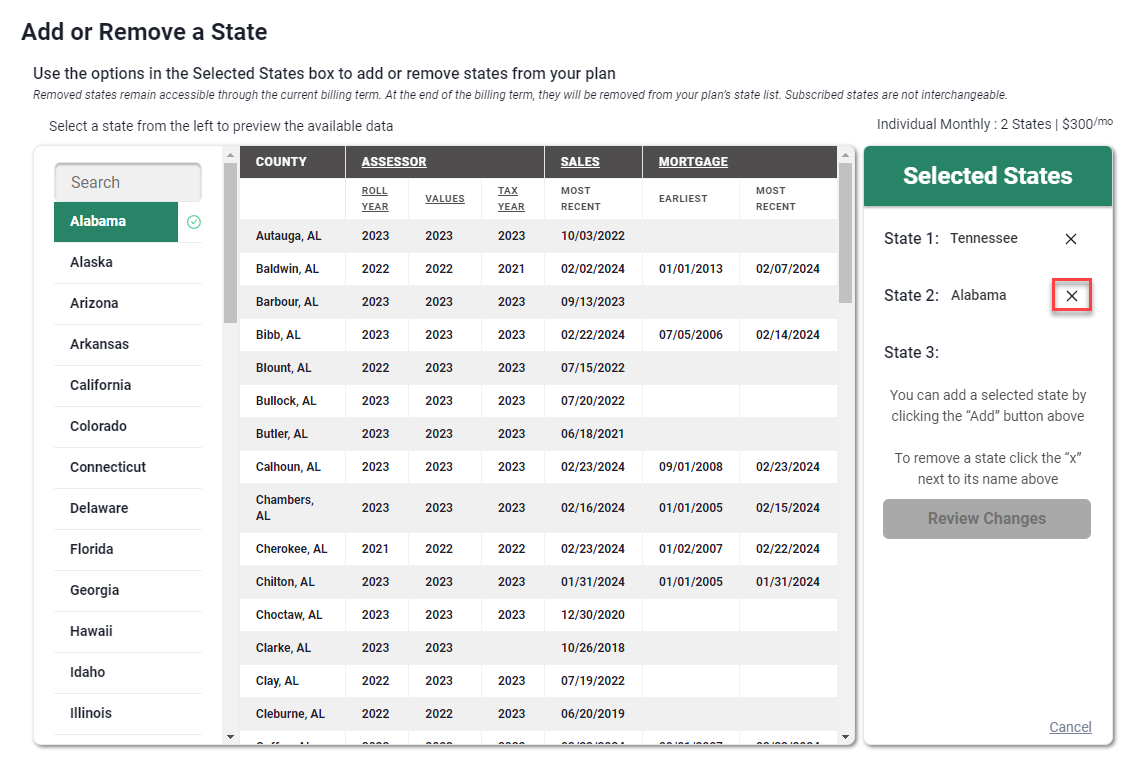Image resolution: width=1145 pixels, height=765 pixels.
Task: Open the Assessor column header link
Action: click(x=394, y=162)
